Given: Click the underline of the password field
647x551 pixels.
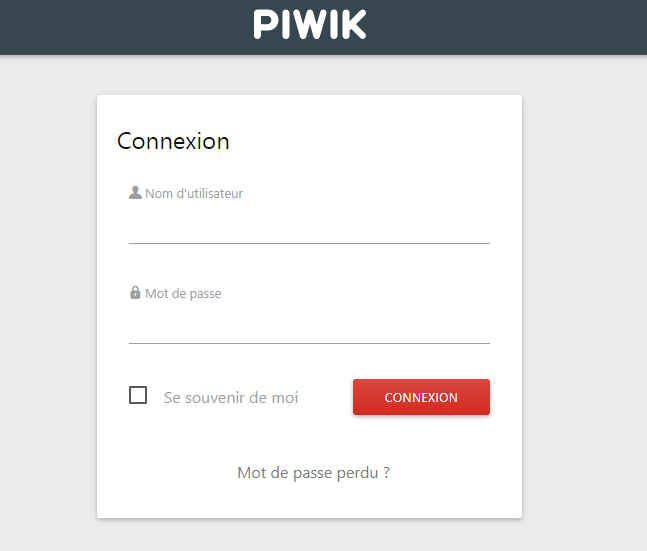Looking at the screenshot, I should [x=309, y=343].
